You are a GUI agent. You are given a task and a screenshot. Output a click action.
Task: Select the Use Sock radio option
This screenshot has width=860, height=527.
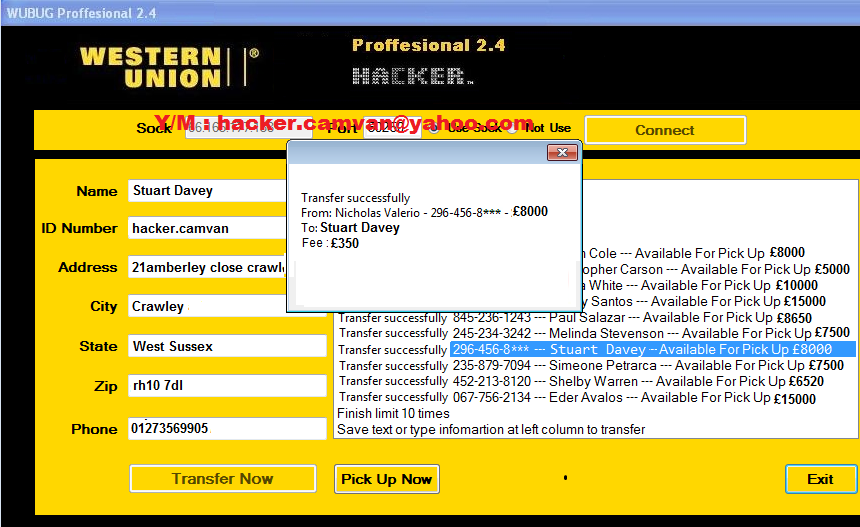[x=434, y=128]
